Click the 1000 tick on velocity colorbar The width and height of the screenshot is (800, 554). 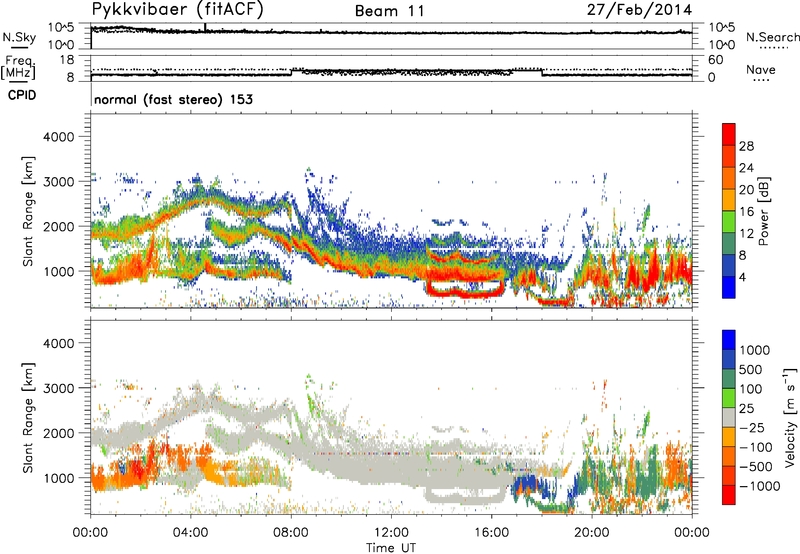point(755,350)
